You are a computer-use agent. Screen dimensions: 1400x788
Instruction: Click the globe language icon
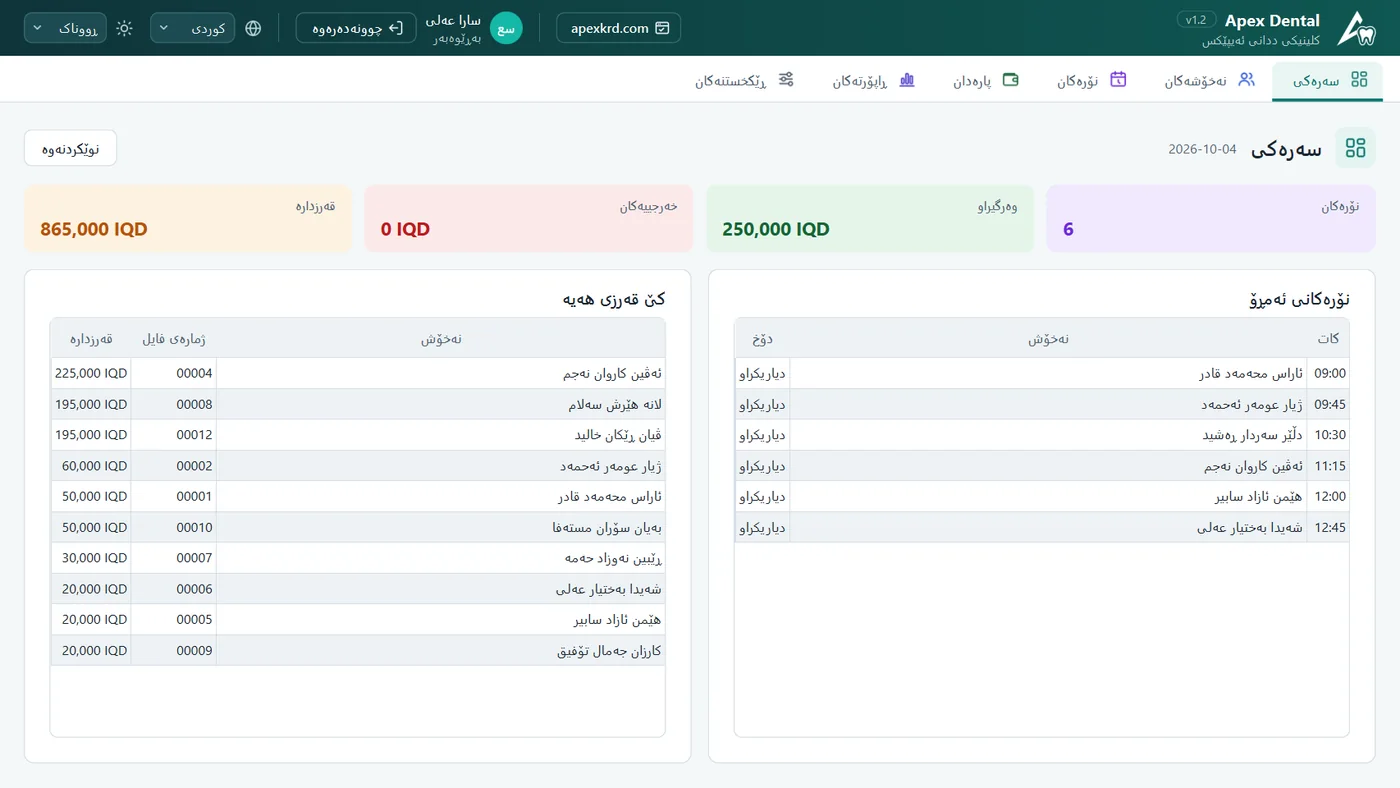pos(253,28)
